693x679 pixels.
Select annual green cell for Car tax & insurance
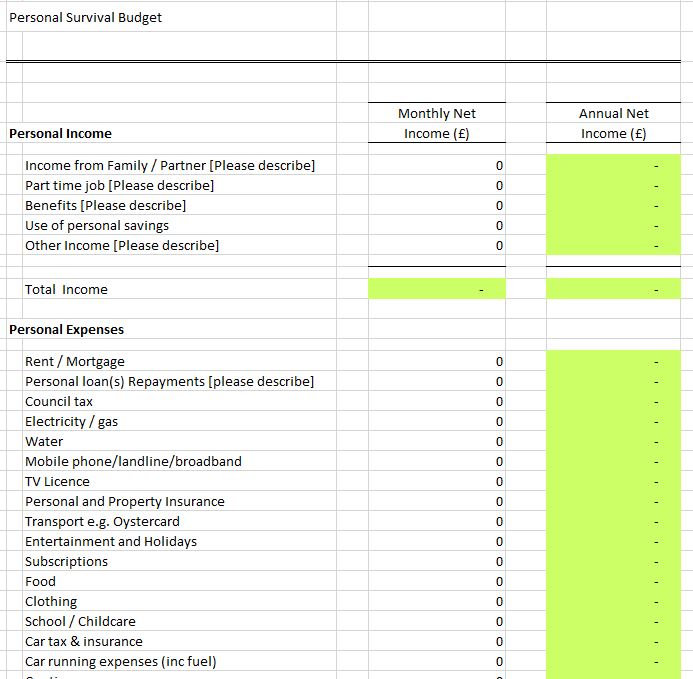(613, 641)
